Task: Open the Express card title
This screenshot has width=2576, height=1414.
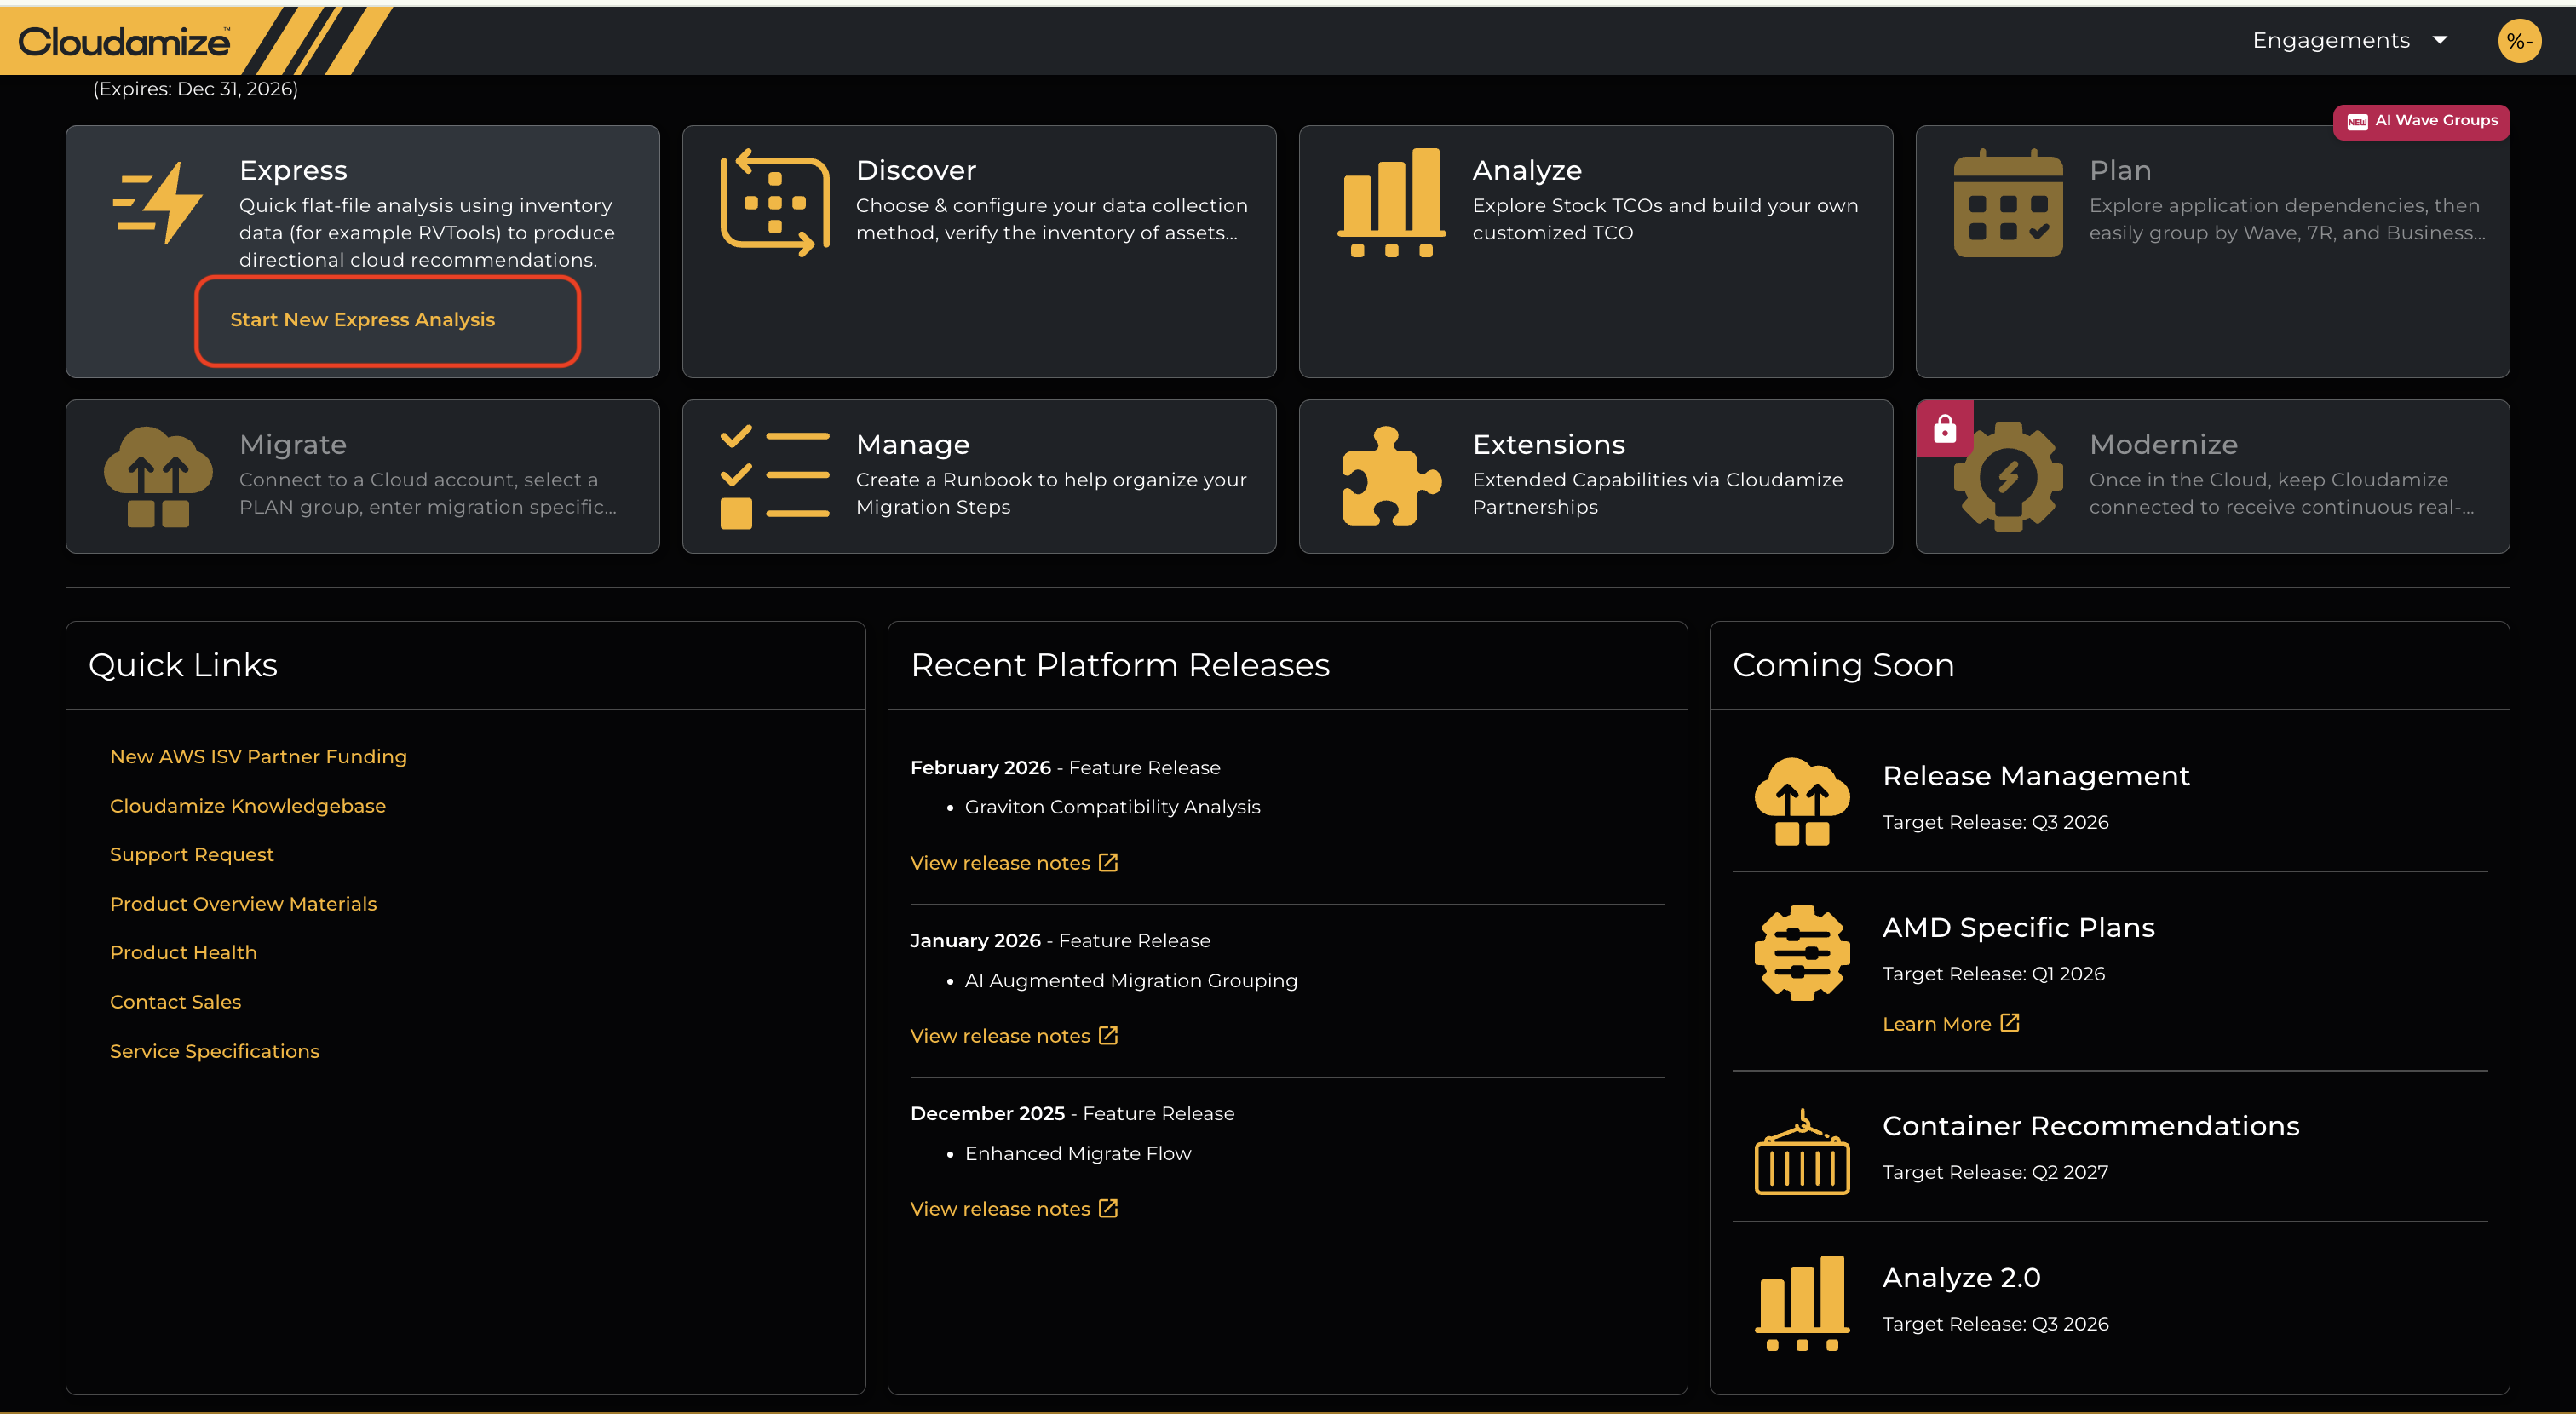Action: 293,170
